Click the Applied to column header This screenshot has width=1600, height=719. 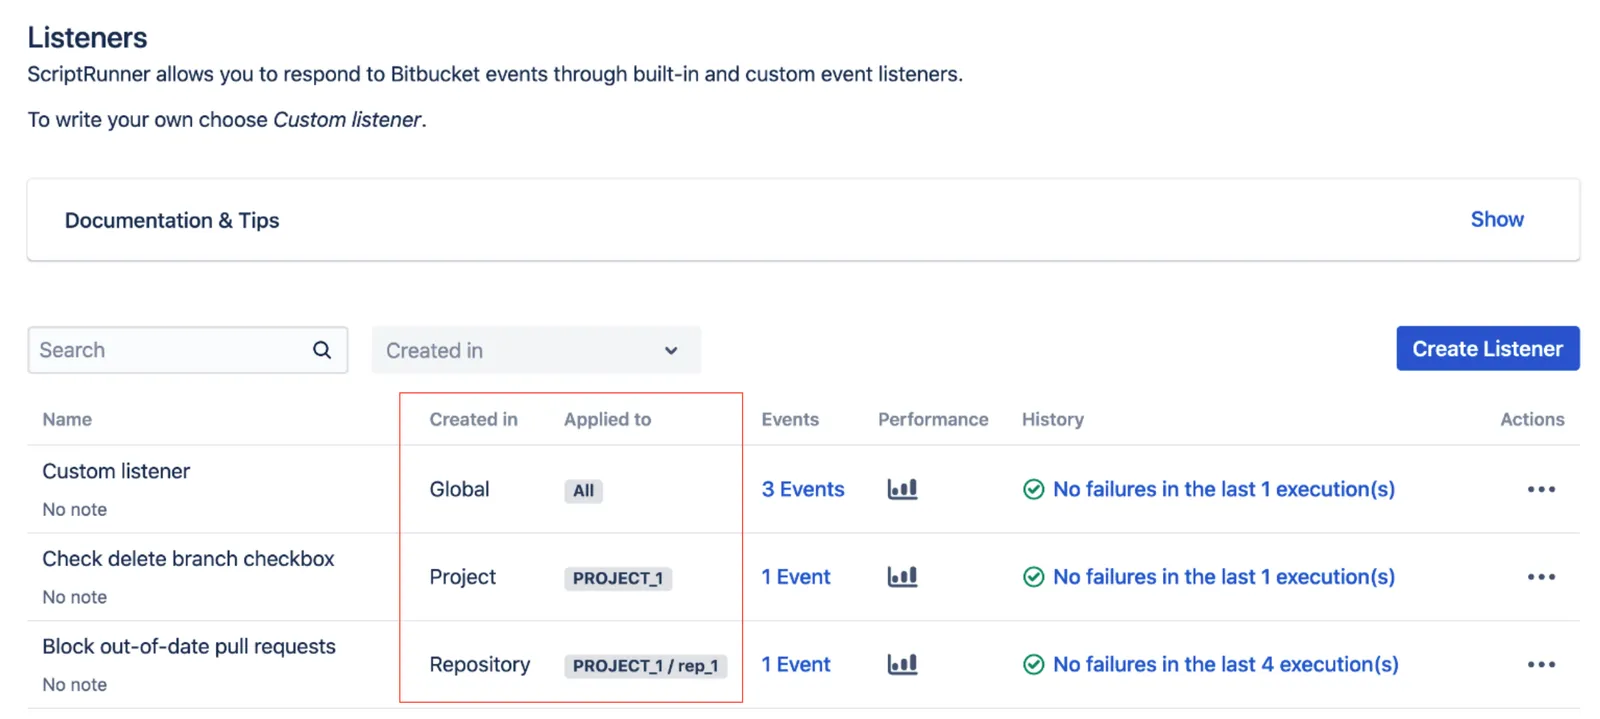tap(607, 420)
